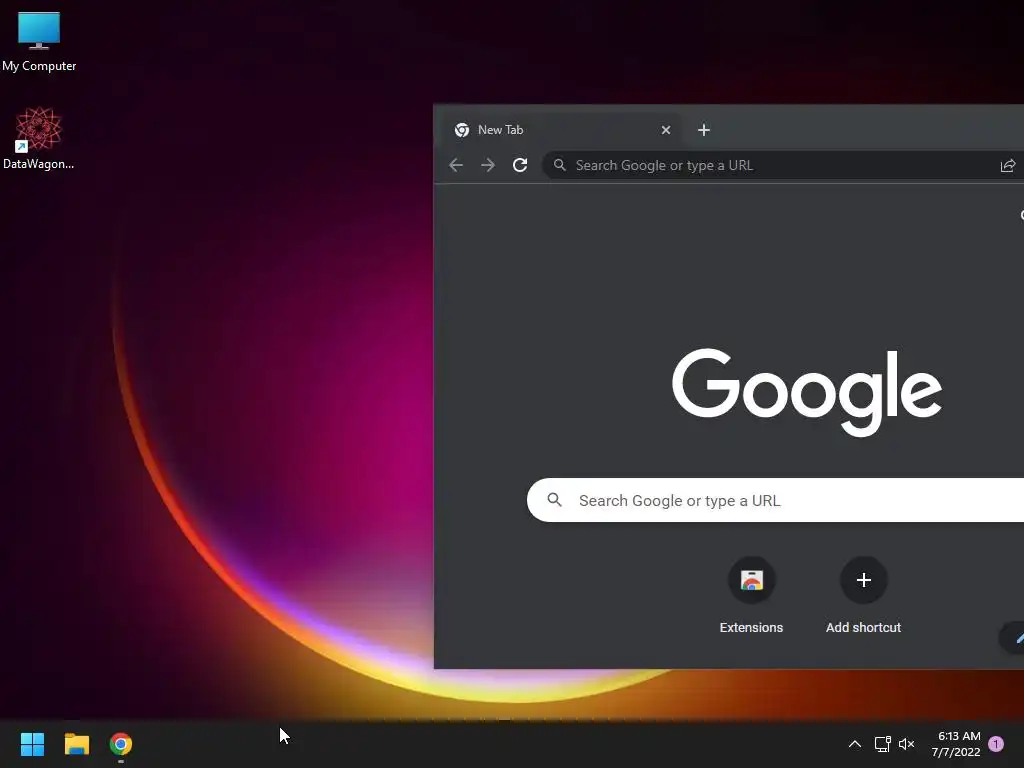Go forward in Chrome
Viewport: 1024px width, 768px height.
[x=488, y=165]
